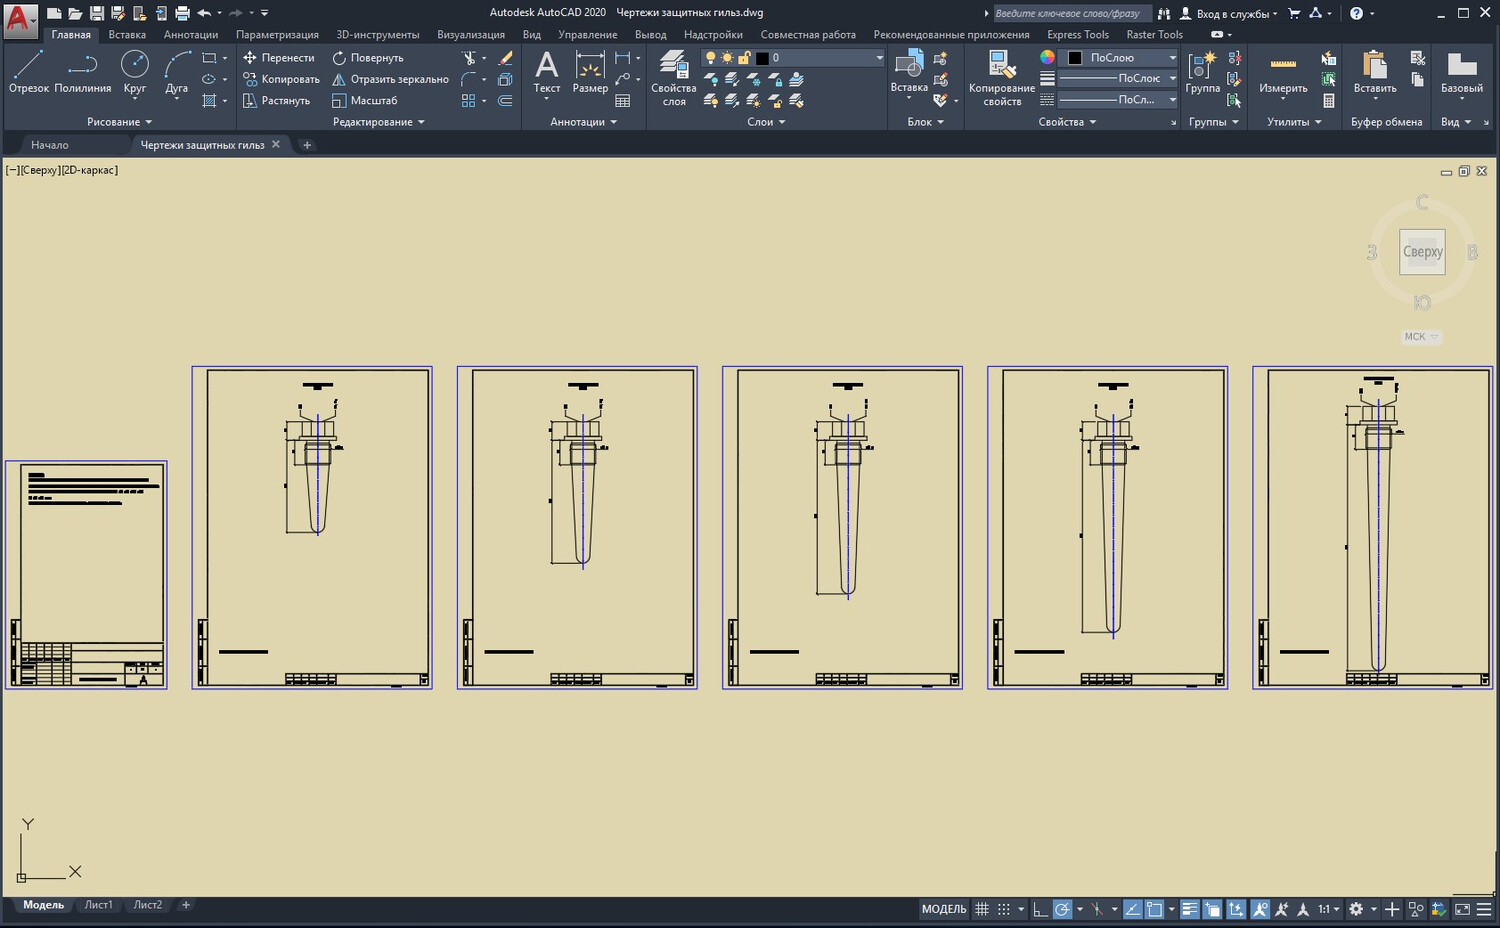This screenshot has height=928, width=1500.
Task: Click the Копирование свойств match properties icon
Action: (1001, 78)
